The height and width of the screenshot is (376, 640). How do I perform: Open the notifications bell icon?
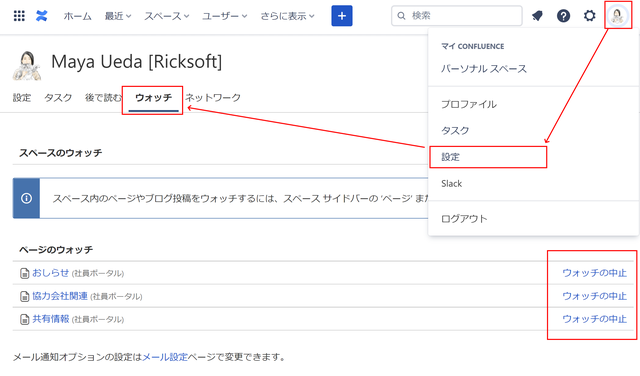click(537, 16)
